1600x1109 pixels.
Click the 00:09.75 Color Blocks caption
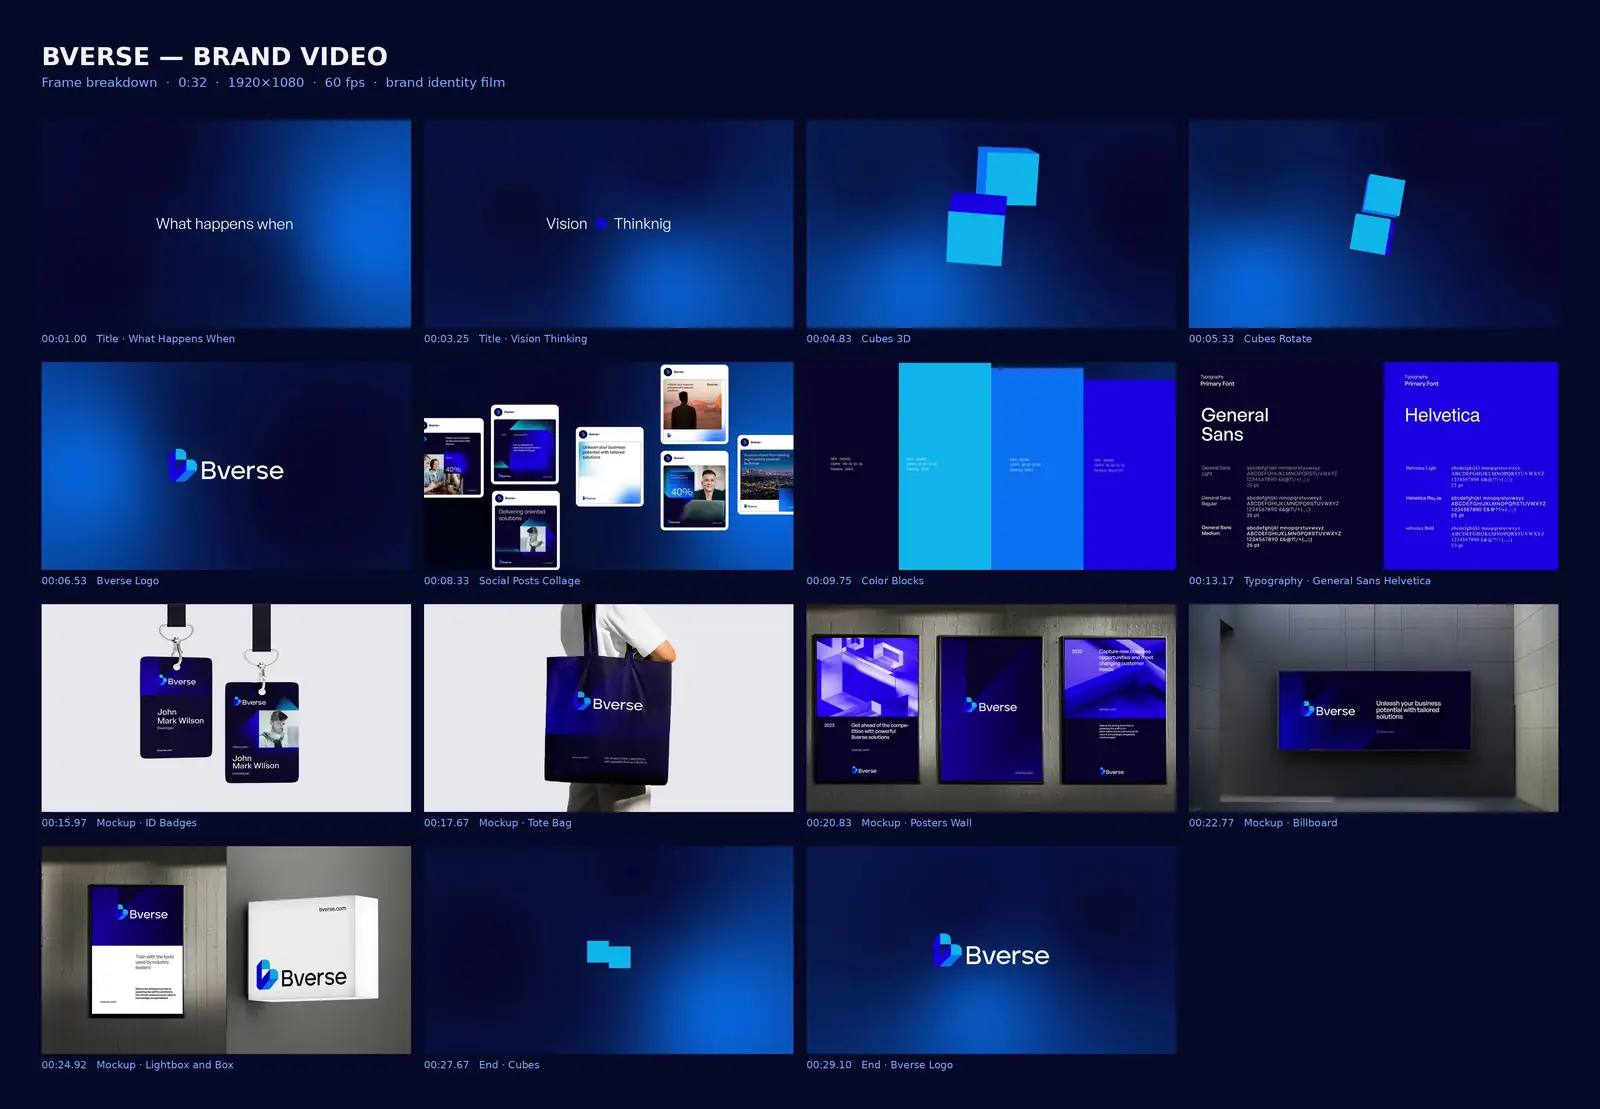click(x=865, y=581)
